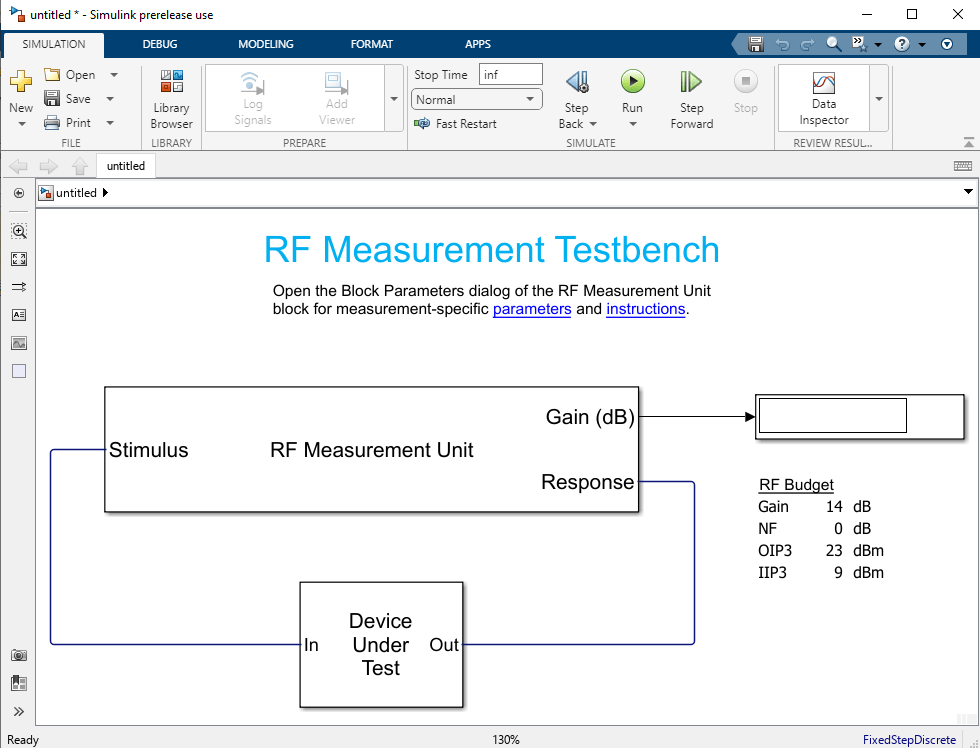Click the Image palette icon
Screen dimensions: 980x748
[19, 343]
